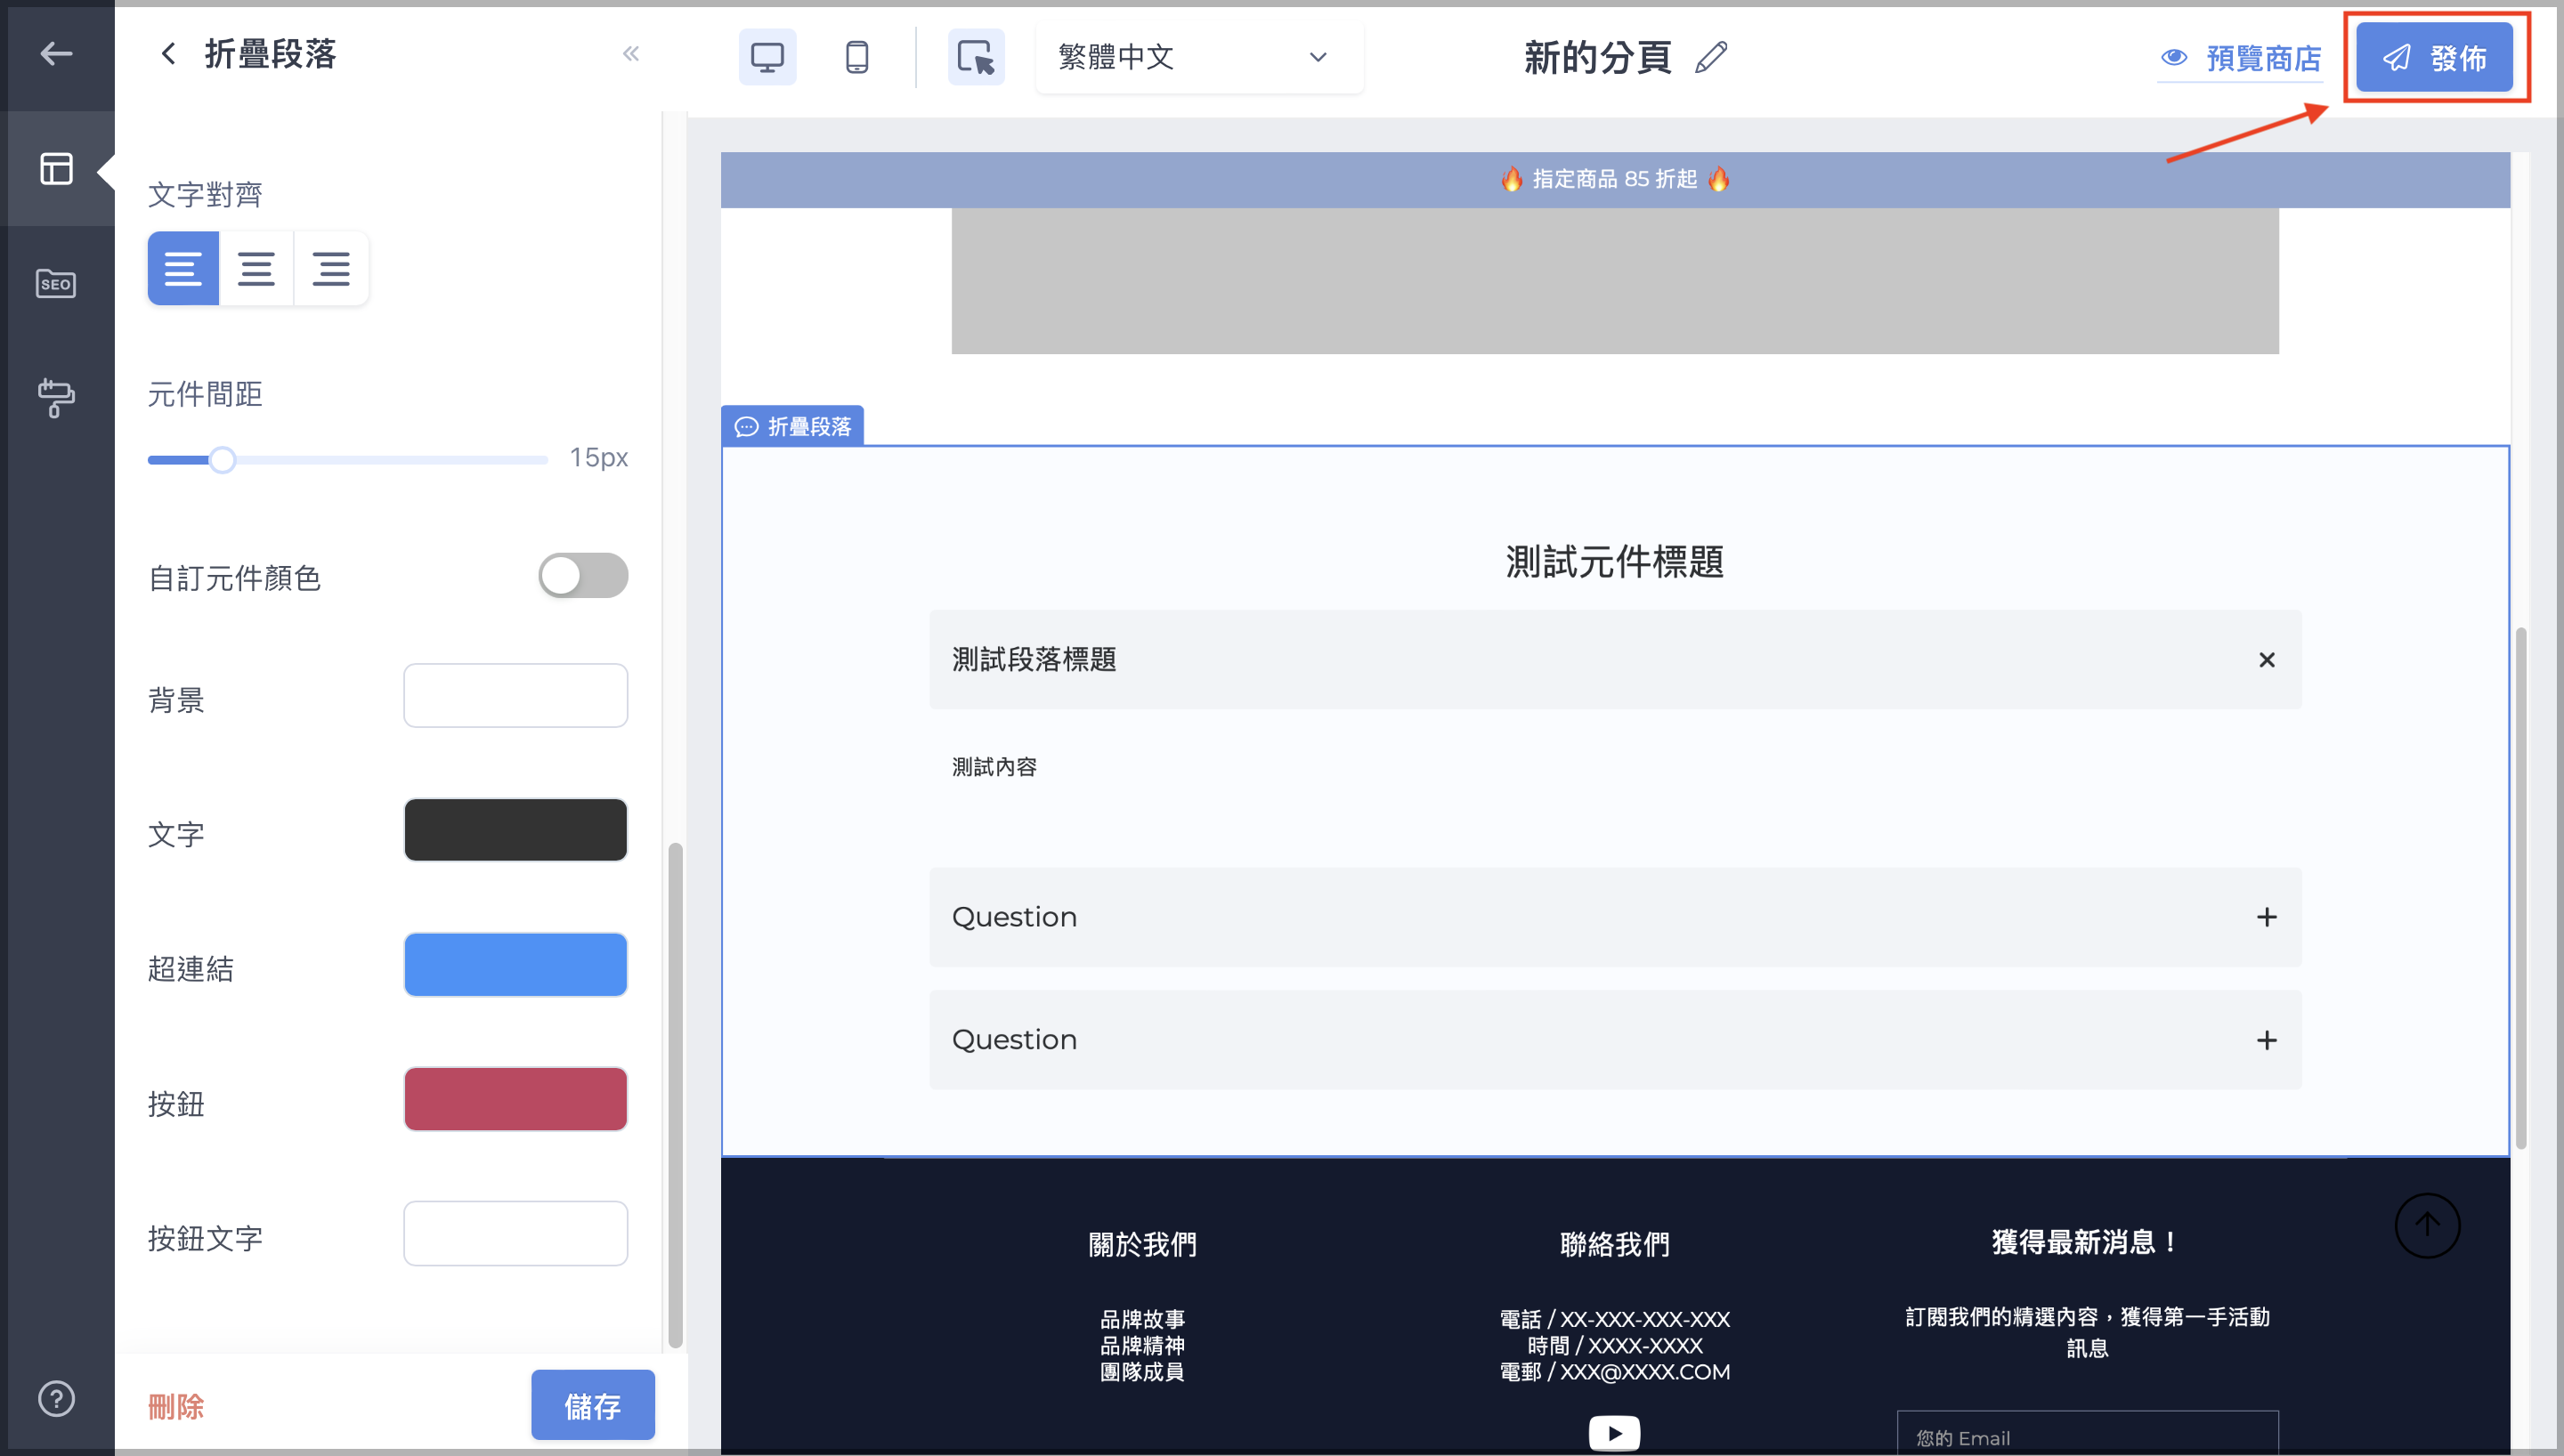Open the 超連結 blue color swatch
The height and width of the screenshot is (1456, 2564).
[515, 964]
